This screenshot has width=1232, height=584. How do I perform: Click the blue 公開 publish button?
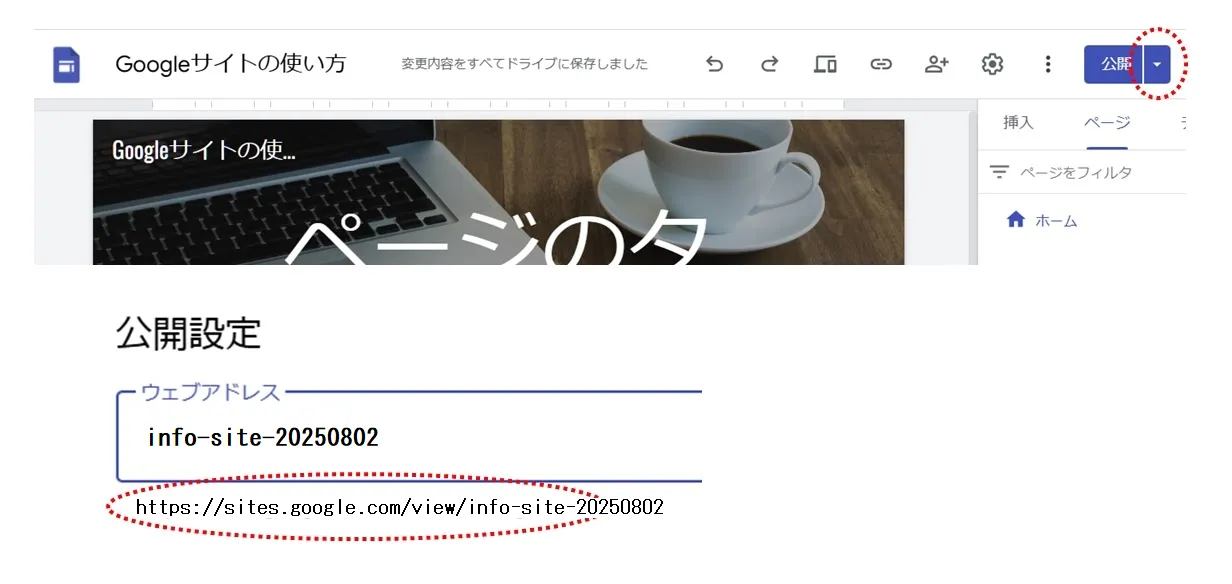[x=1113, y=64]
